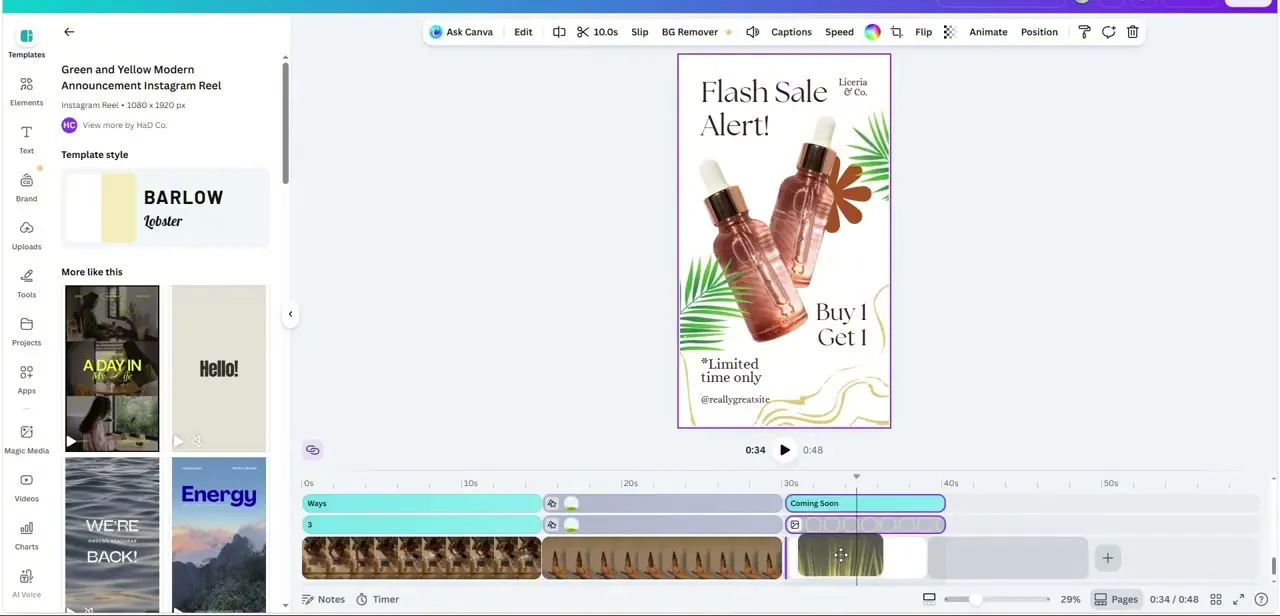
Task: Open the grid view icon
Action: (1216, 599)
